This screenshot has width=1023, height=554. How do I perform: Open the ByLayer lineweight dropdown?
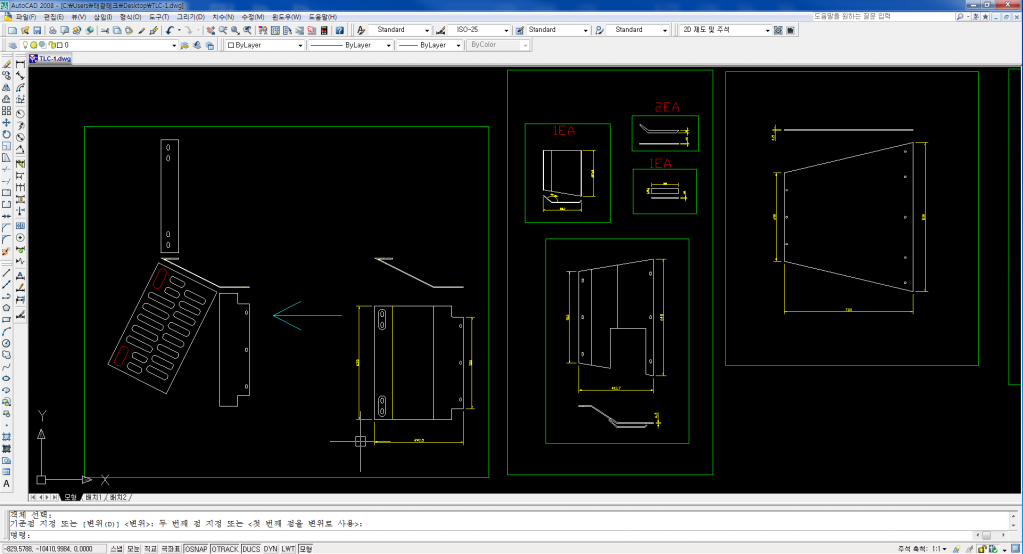pyautogui.click(x=458, y=46)
